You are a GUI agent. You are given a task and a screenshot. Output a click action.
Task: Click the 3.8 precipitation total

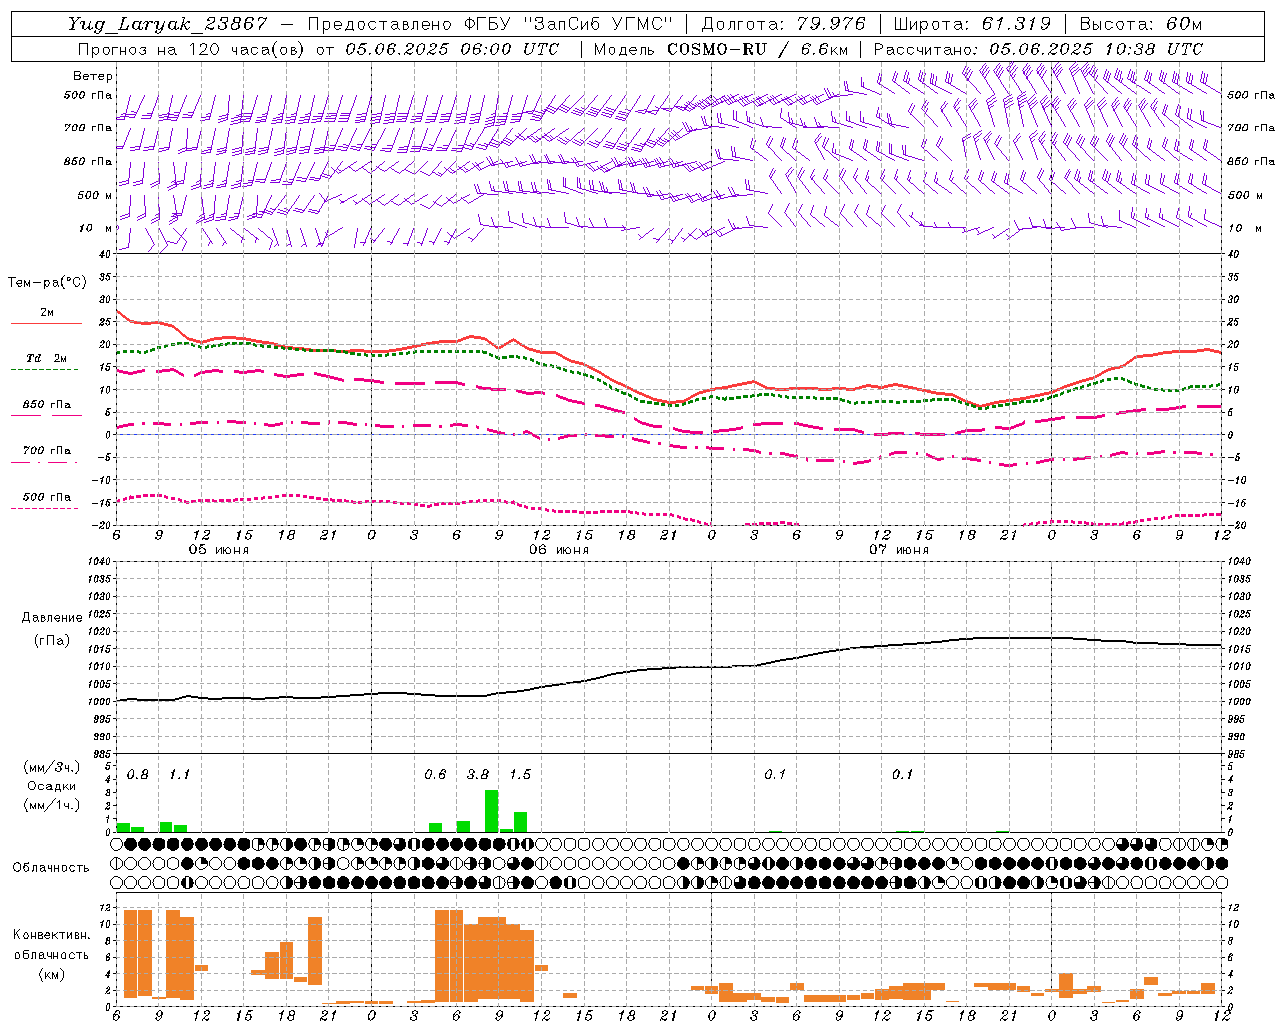pyautogui.click(x=478, y=775)
